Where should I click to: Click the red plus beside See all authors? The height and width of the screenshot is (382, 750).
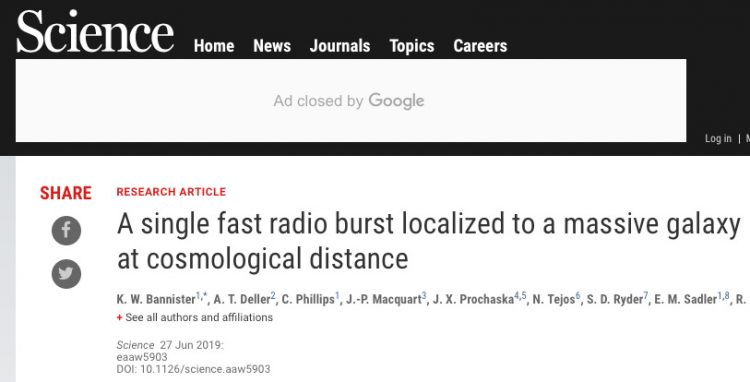[119, 317]
